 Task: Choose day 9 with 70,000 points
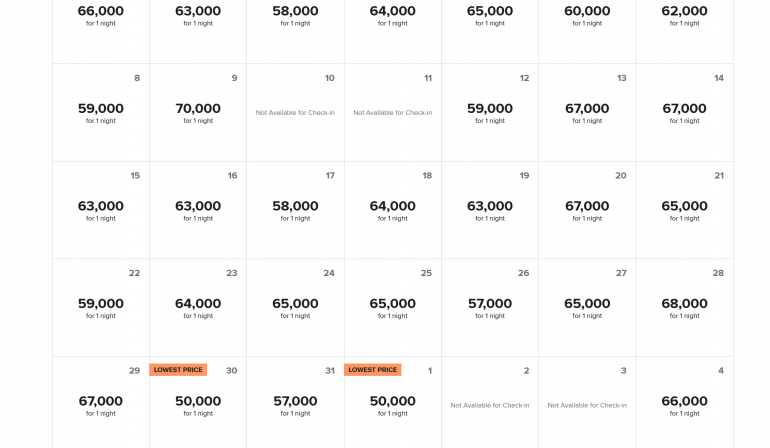[x=198, y=110]
